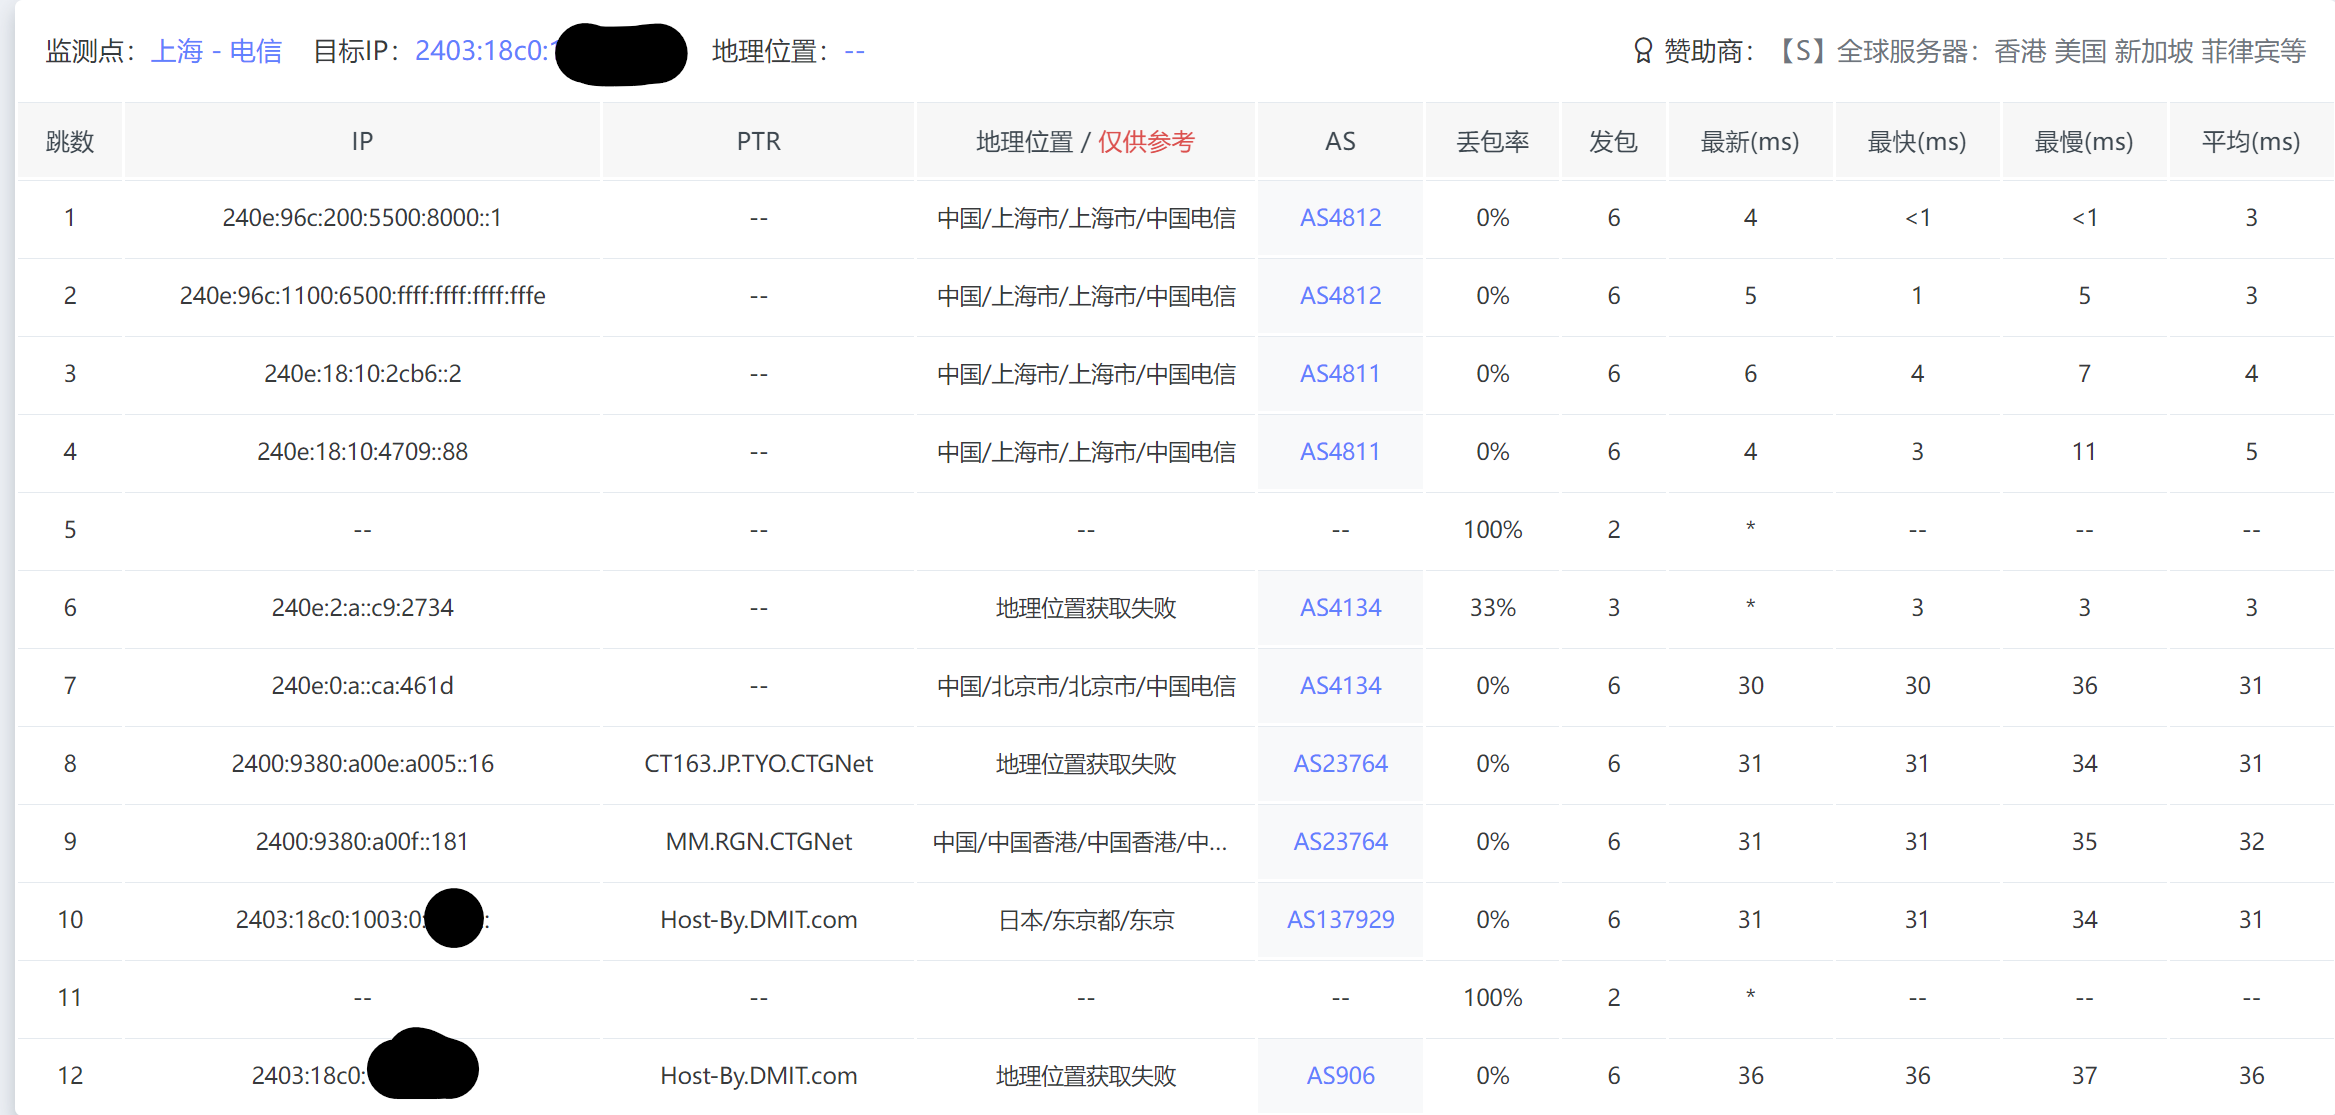2335x1115 pixels.
Task: Select IP 2400:9380:a00f::181
Action: click(x=362, y=842)
